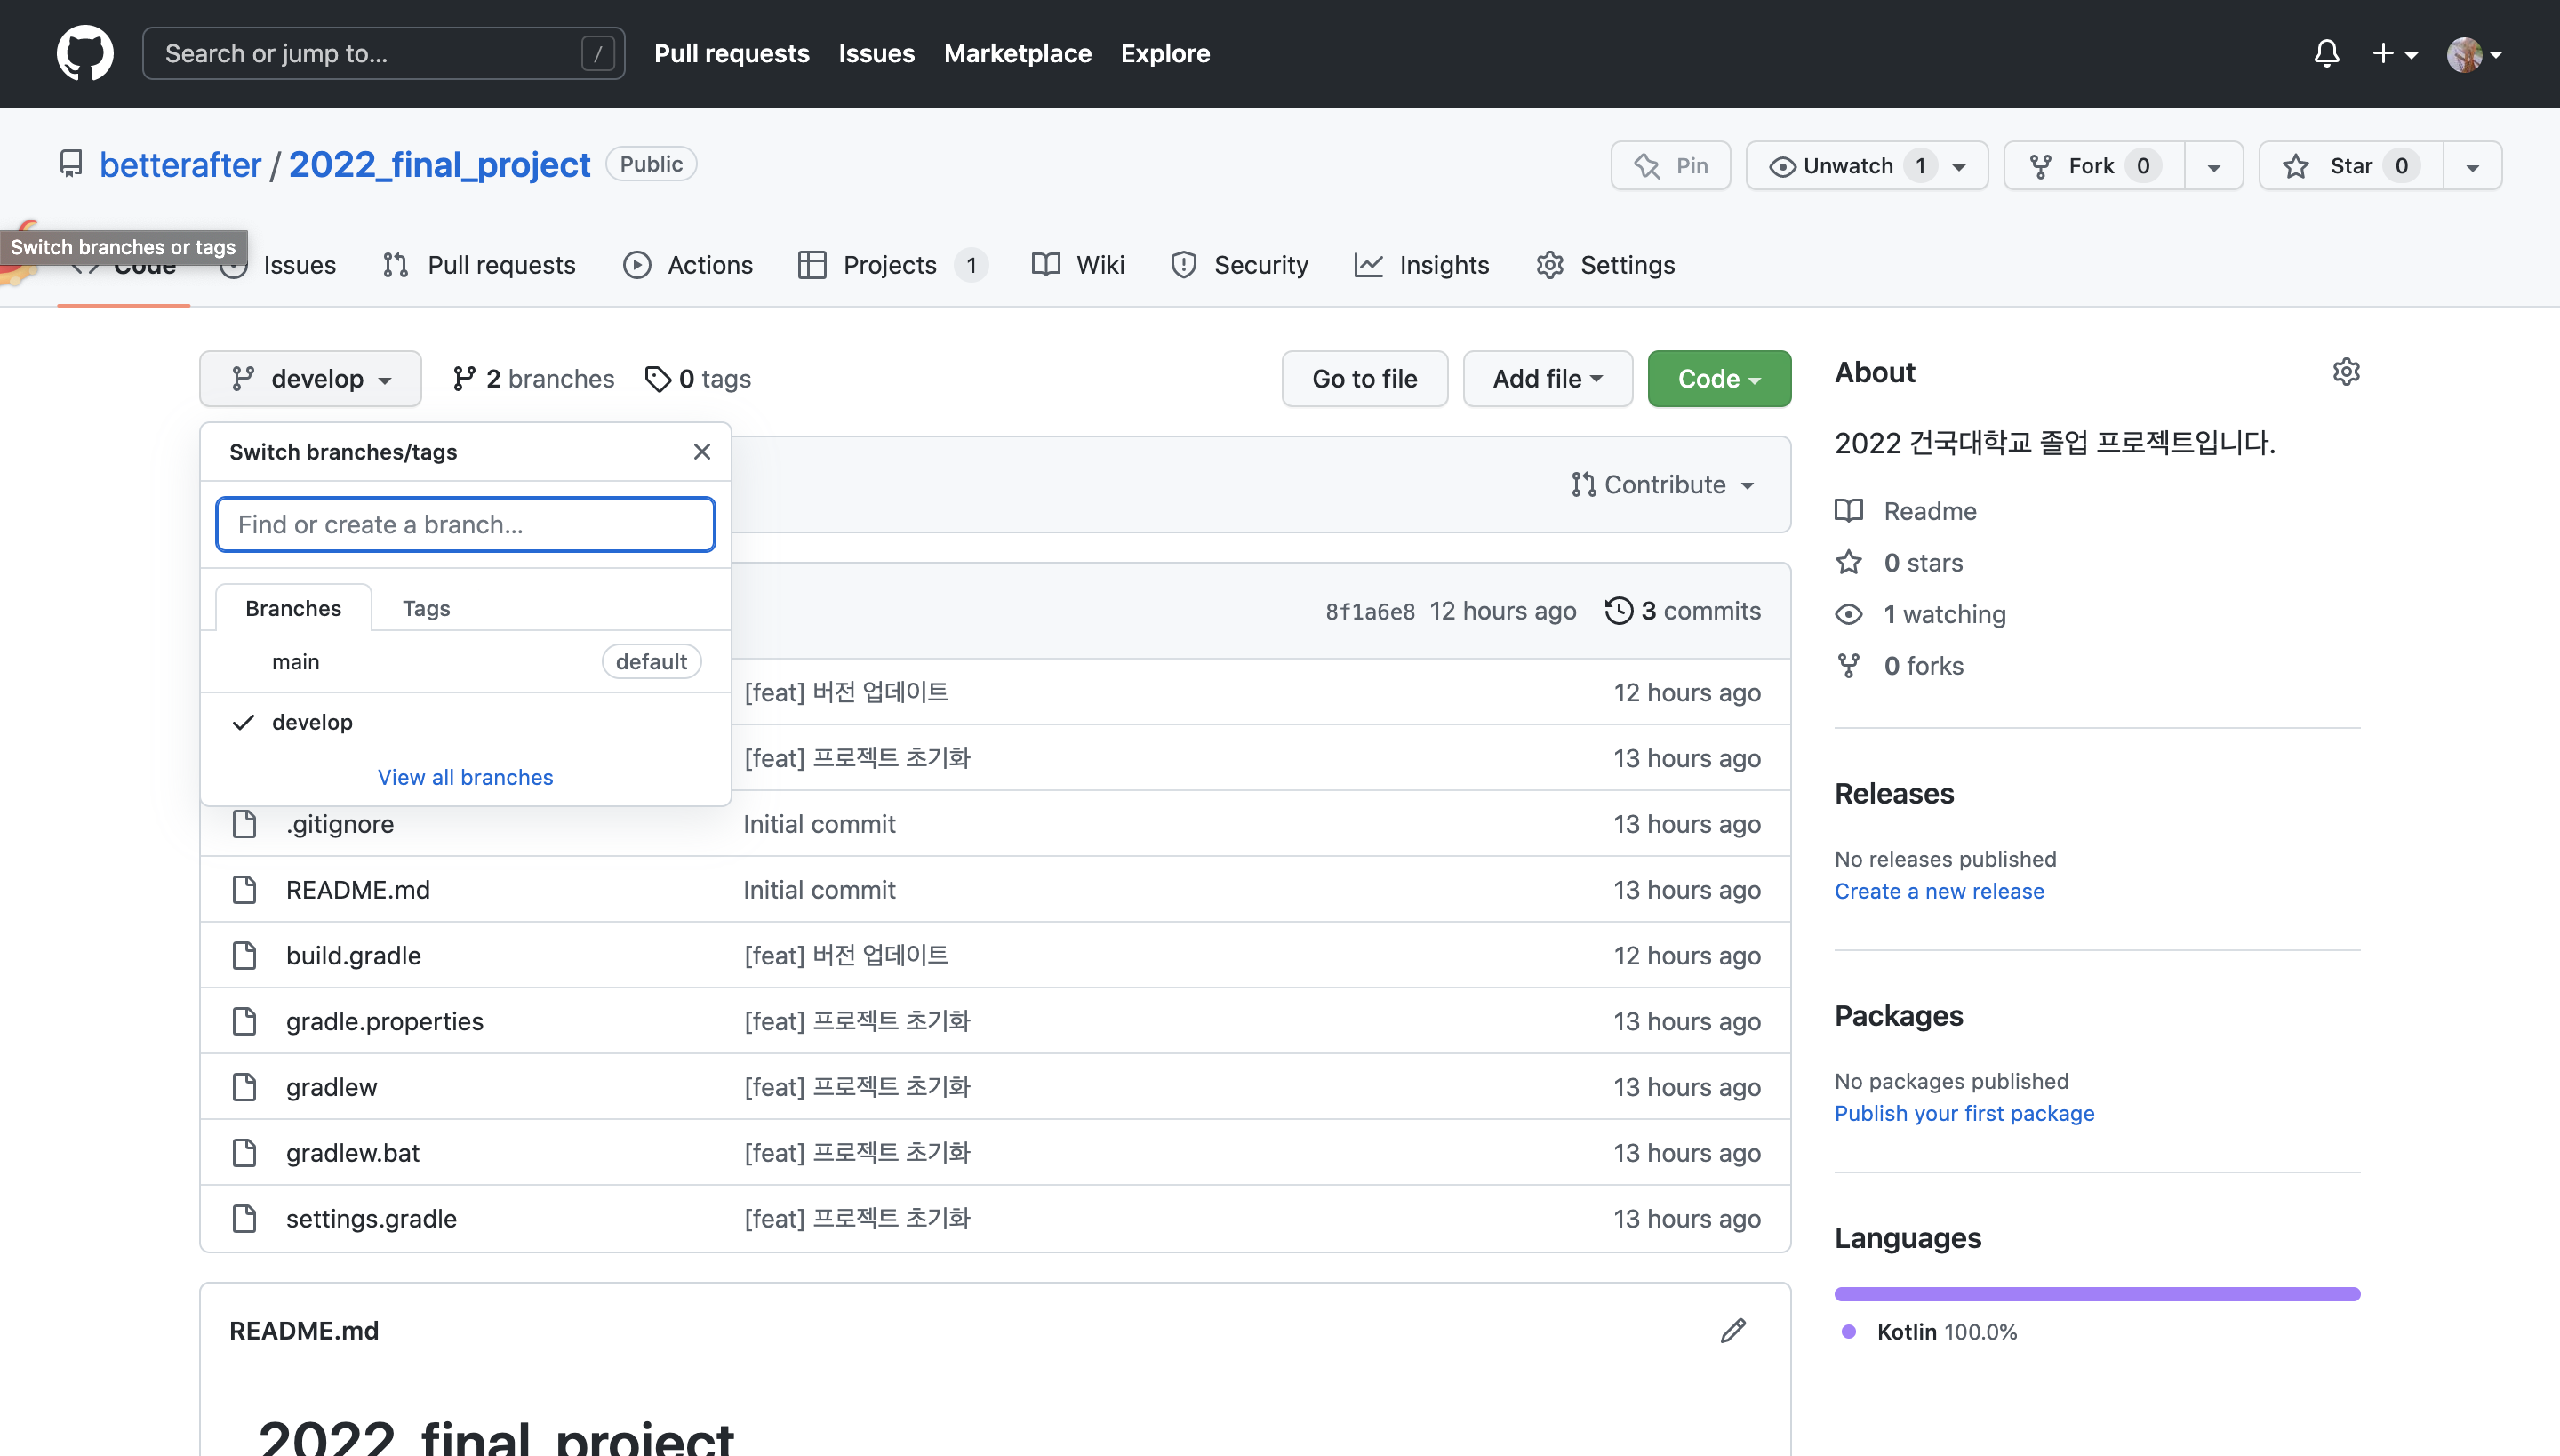Fork the repository
This screenshot has width=2560, height=1456.
pyautogui.click(x=2094, y=165)
